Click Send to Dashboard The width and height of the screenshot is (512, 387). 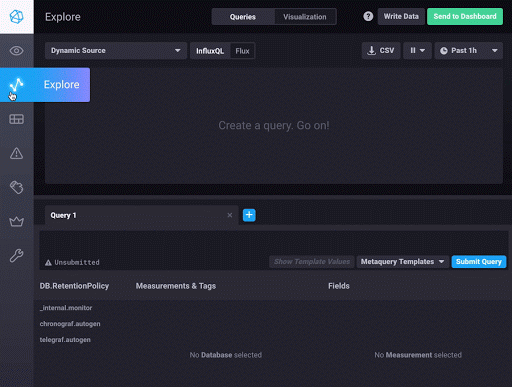[465, 16]
